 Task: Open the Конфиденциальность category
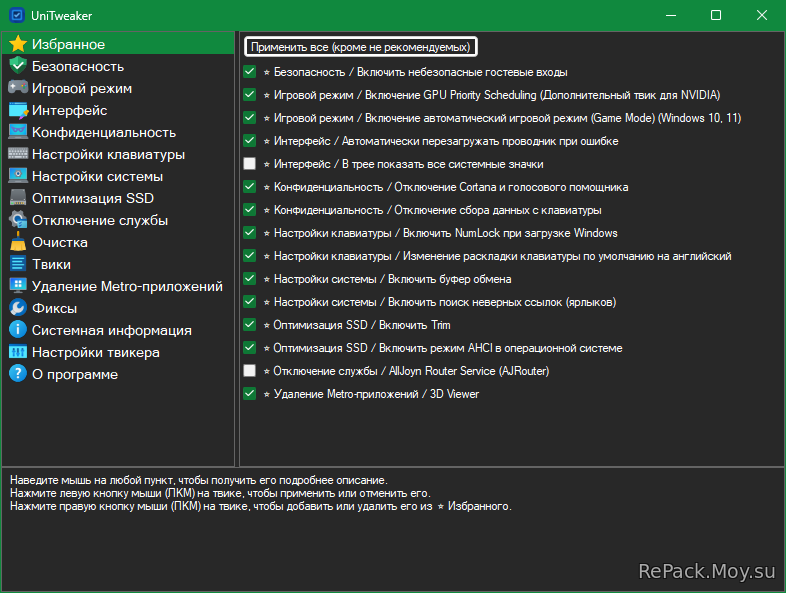[103, 132]
